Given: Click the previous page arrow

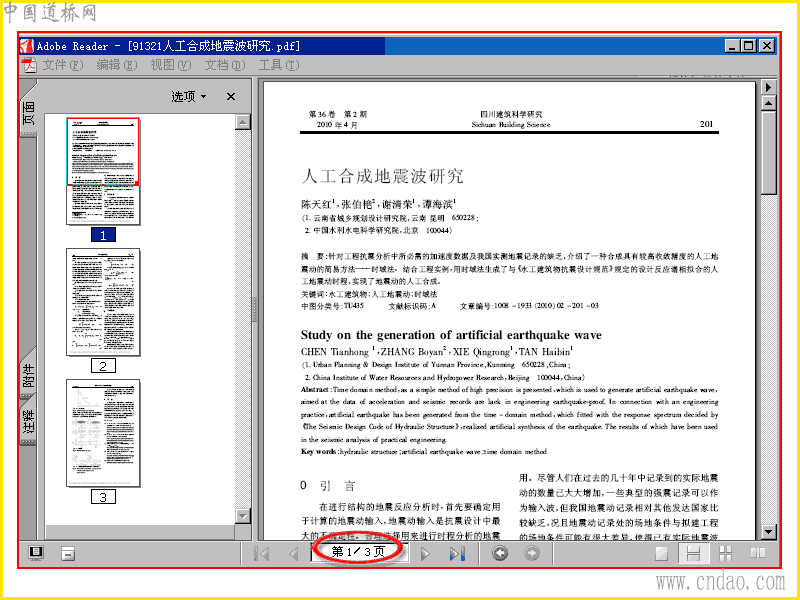Looking at the screenshot, I should pyautogui.click(x=293, y=554).
